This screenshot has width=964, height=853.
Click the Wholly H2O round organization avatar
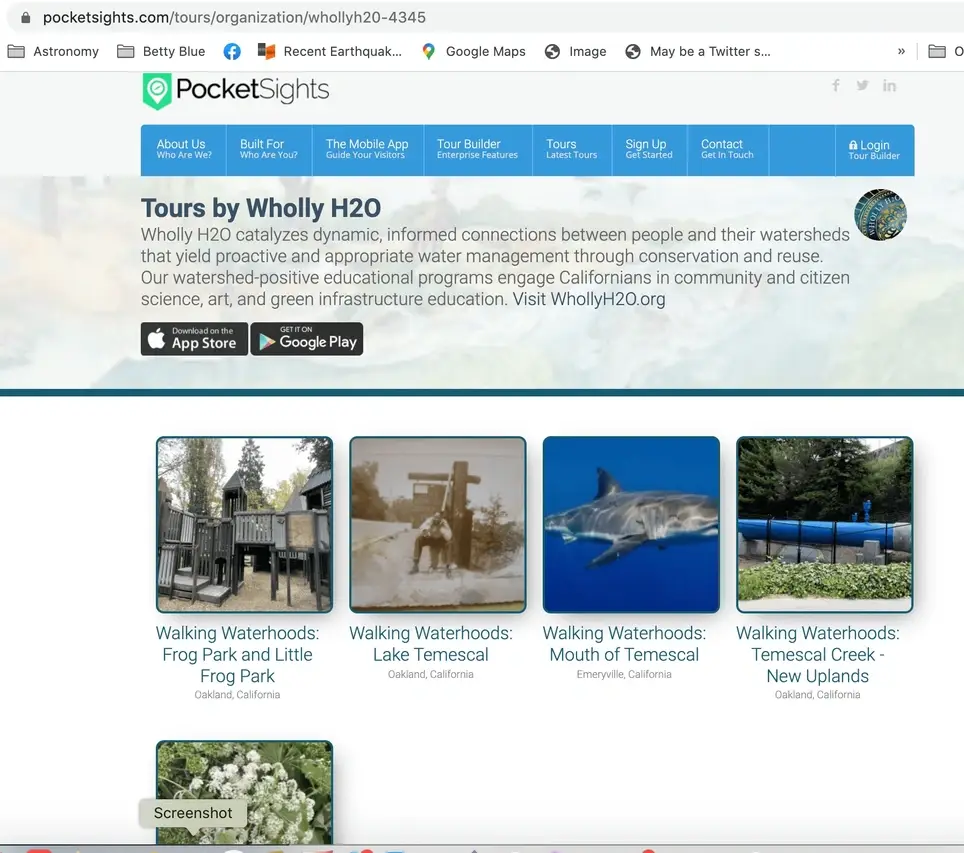click(880, 215)
